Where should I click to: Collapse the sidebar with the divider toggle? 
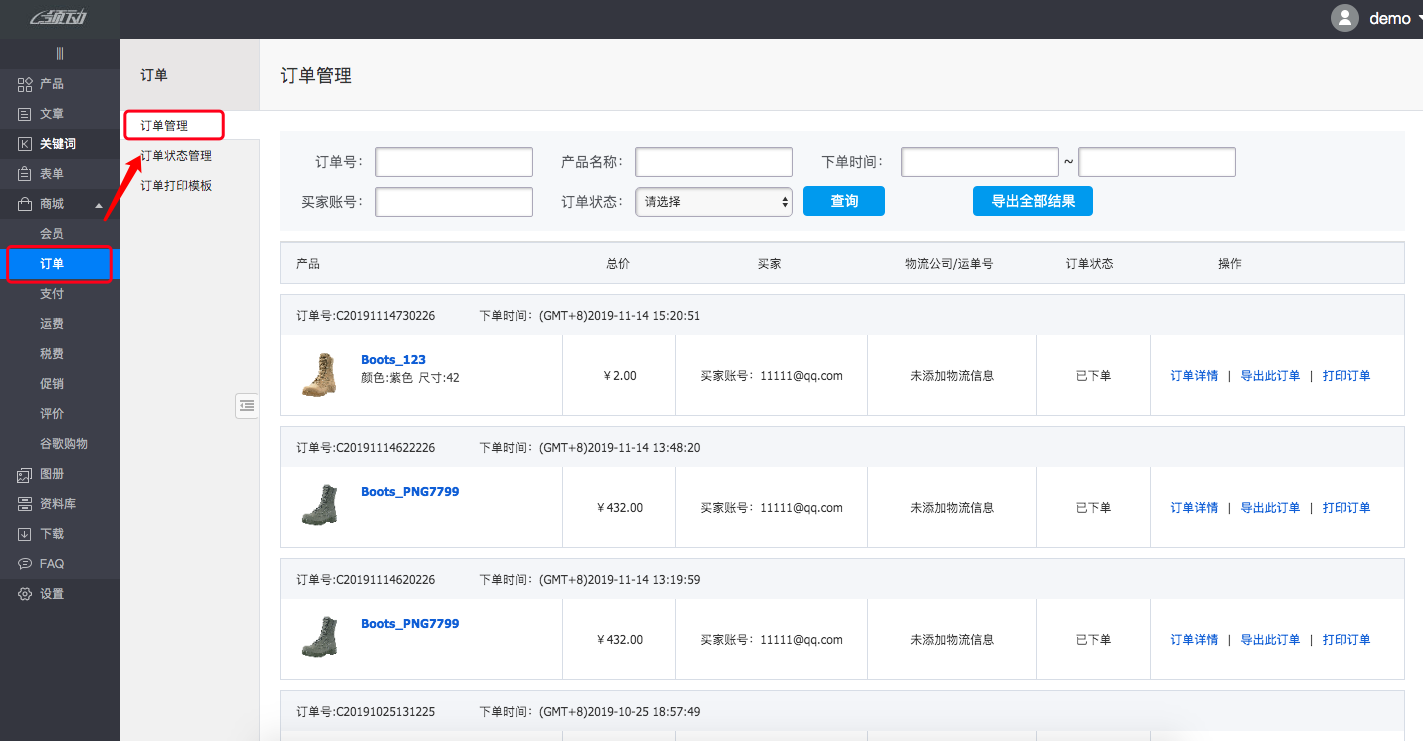tap(60, 52)
